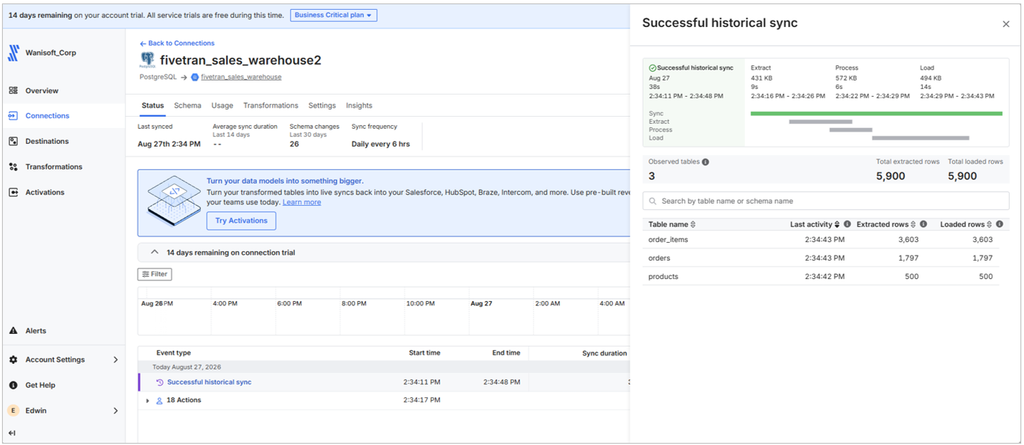Screen dimensions: 1024x445
Task: Click the Overview sidebar label
Action: tap(42, 91)
